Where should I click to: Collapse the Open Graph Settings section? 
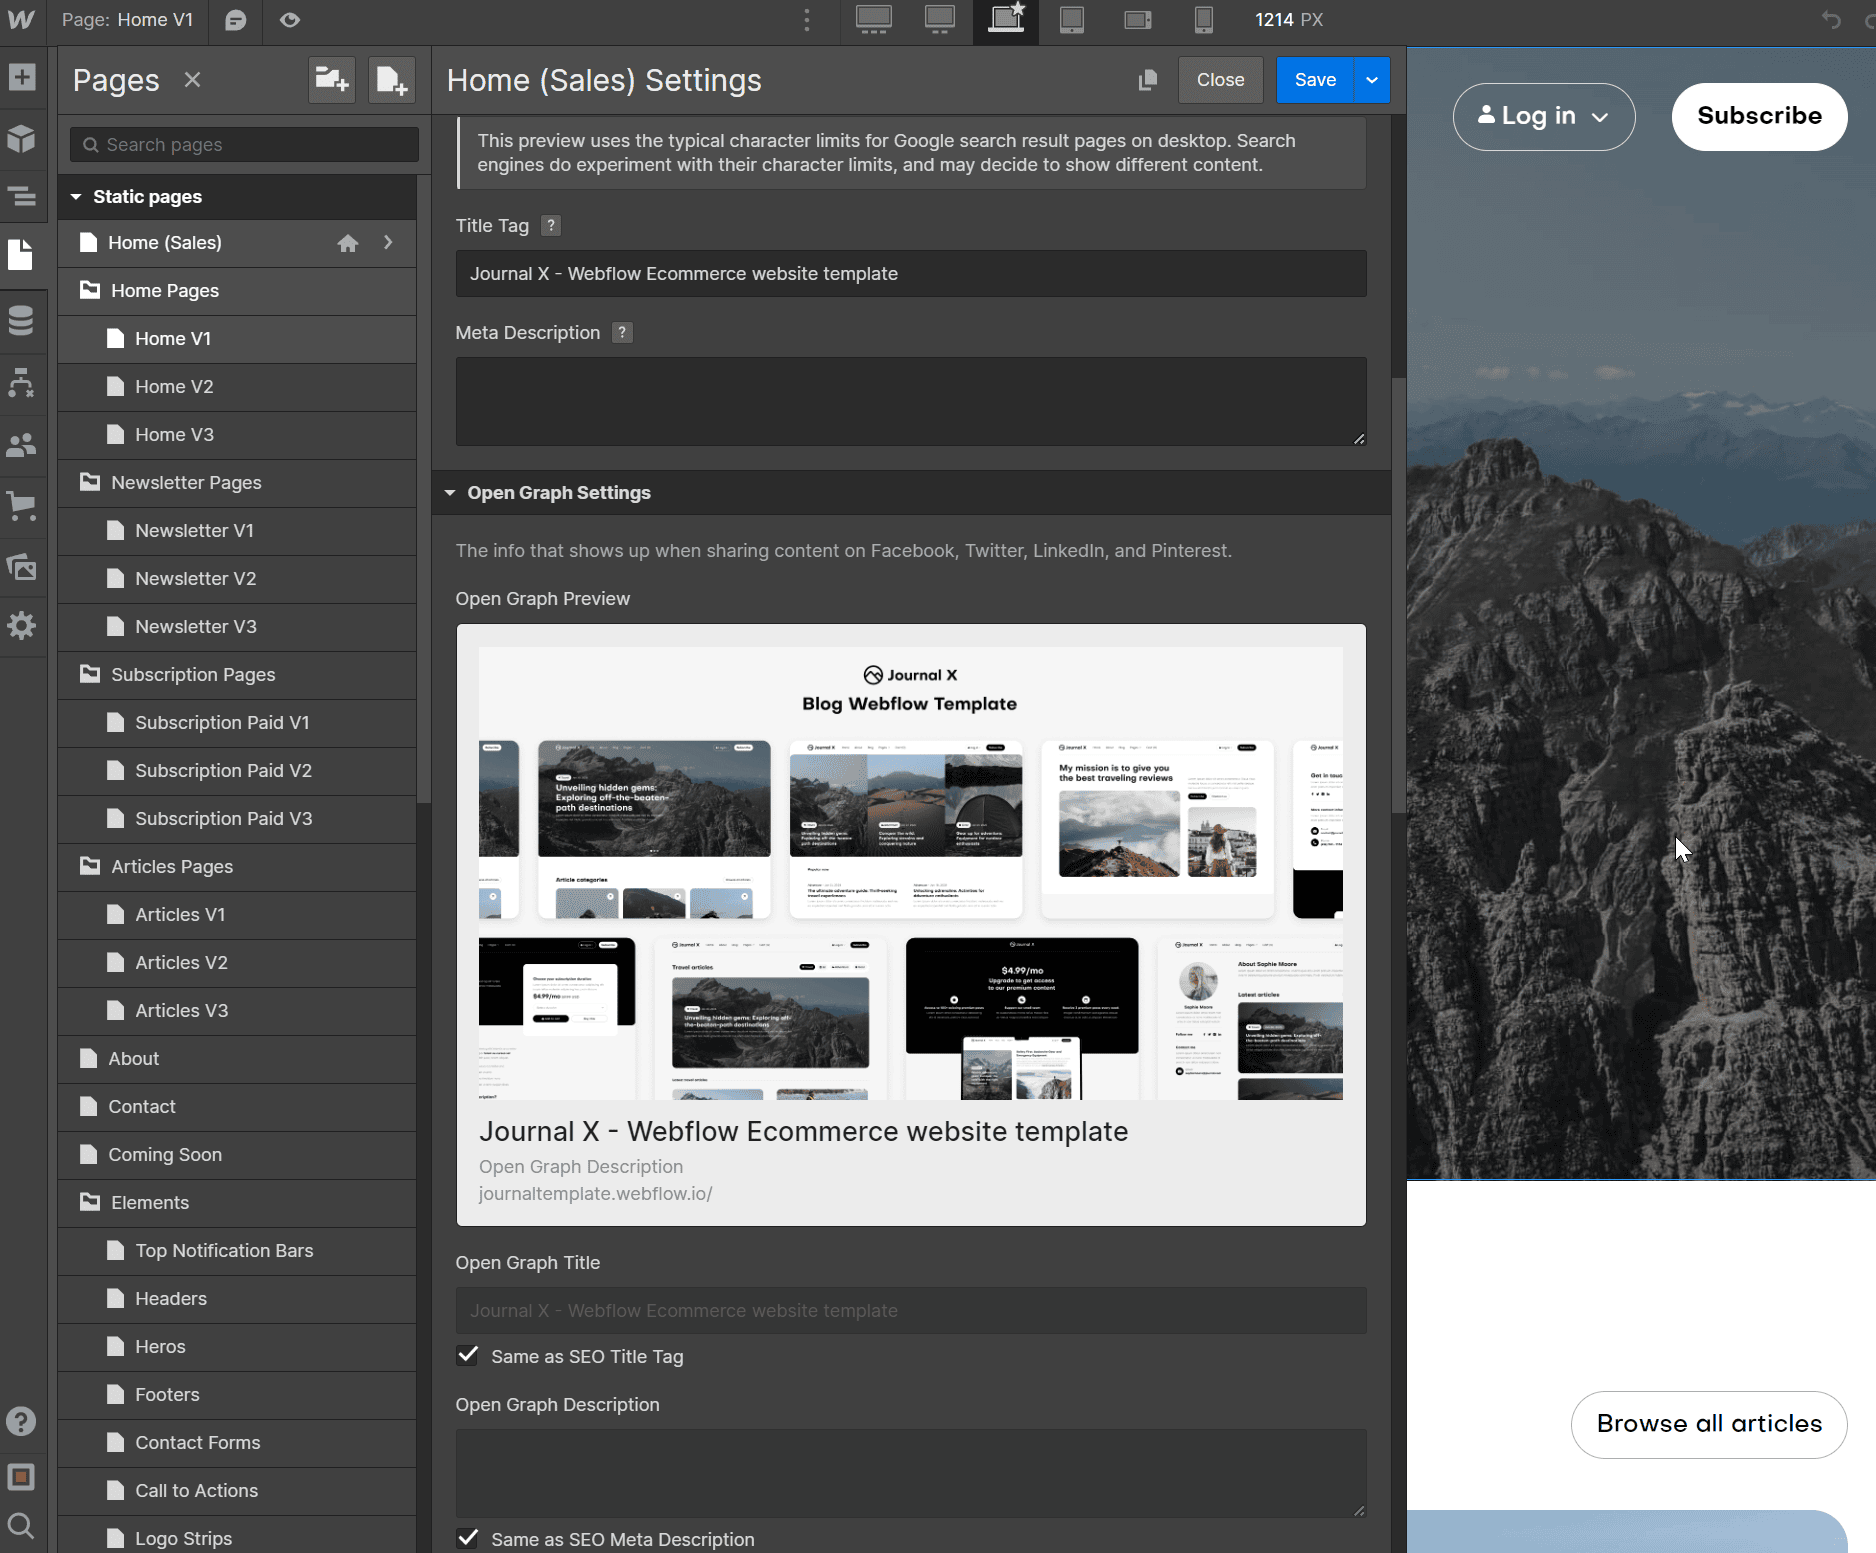pyautogui.click(x=450, y=492)
